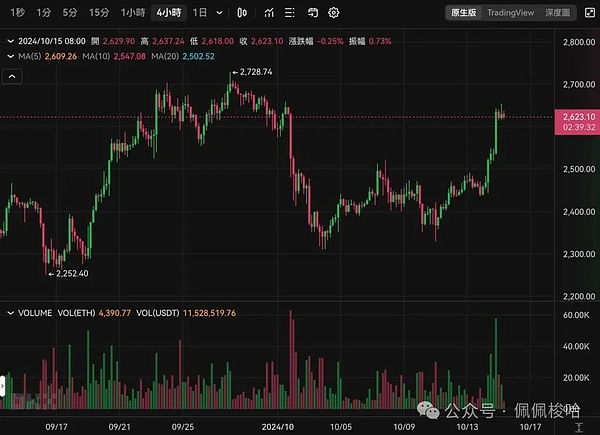Click the 10/09 date axis label
Screen dimensions: 600x435
coord(404,427)
